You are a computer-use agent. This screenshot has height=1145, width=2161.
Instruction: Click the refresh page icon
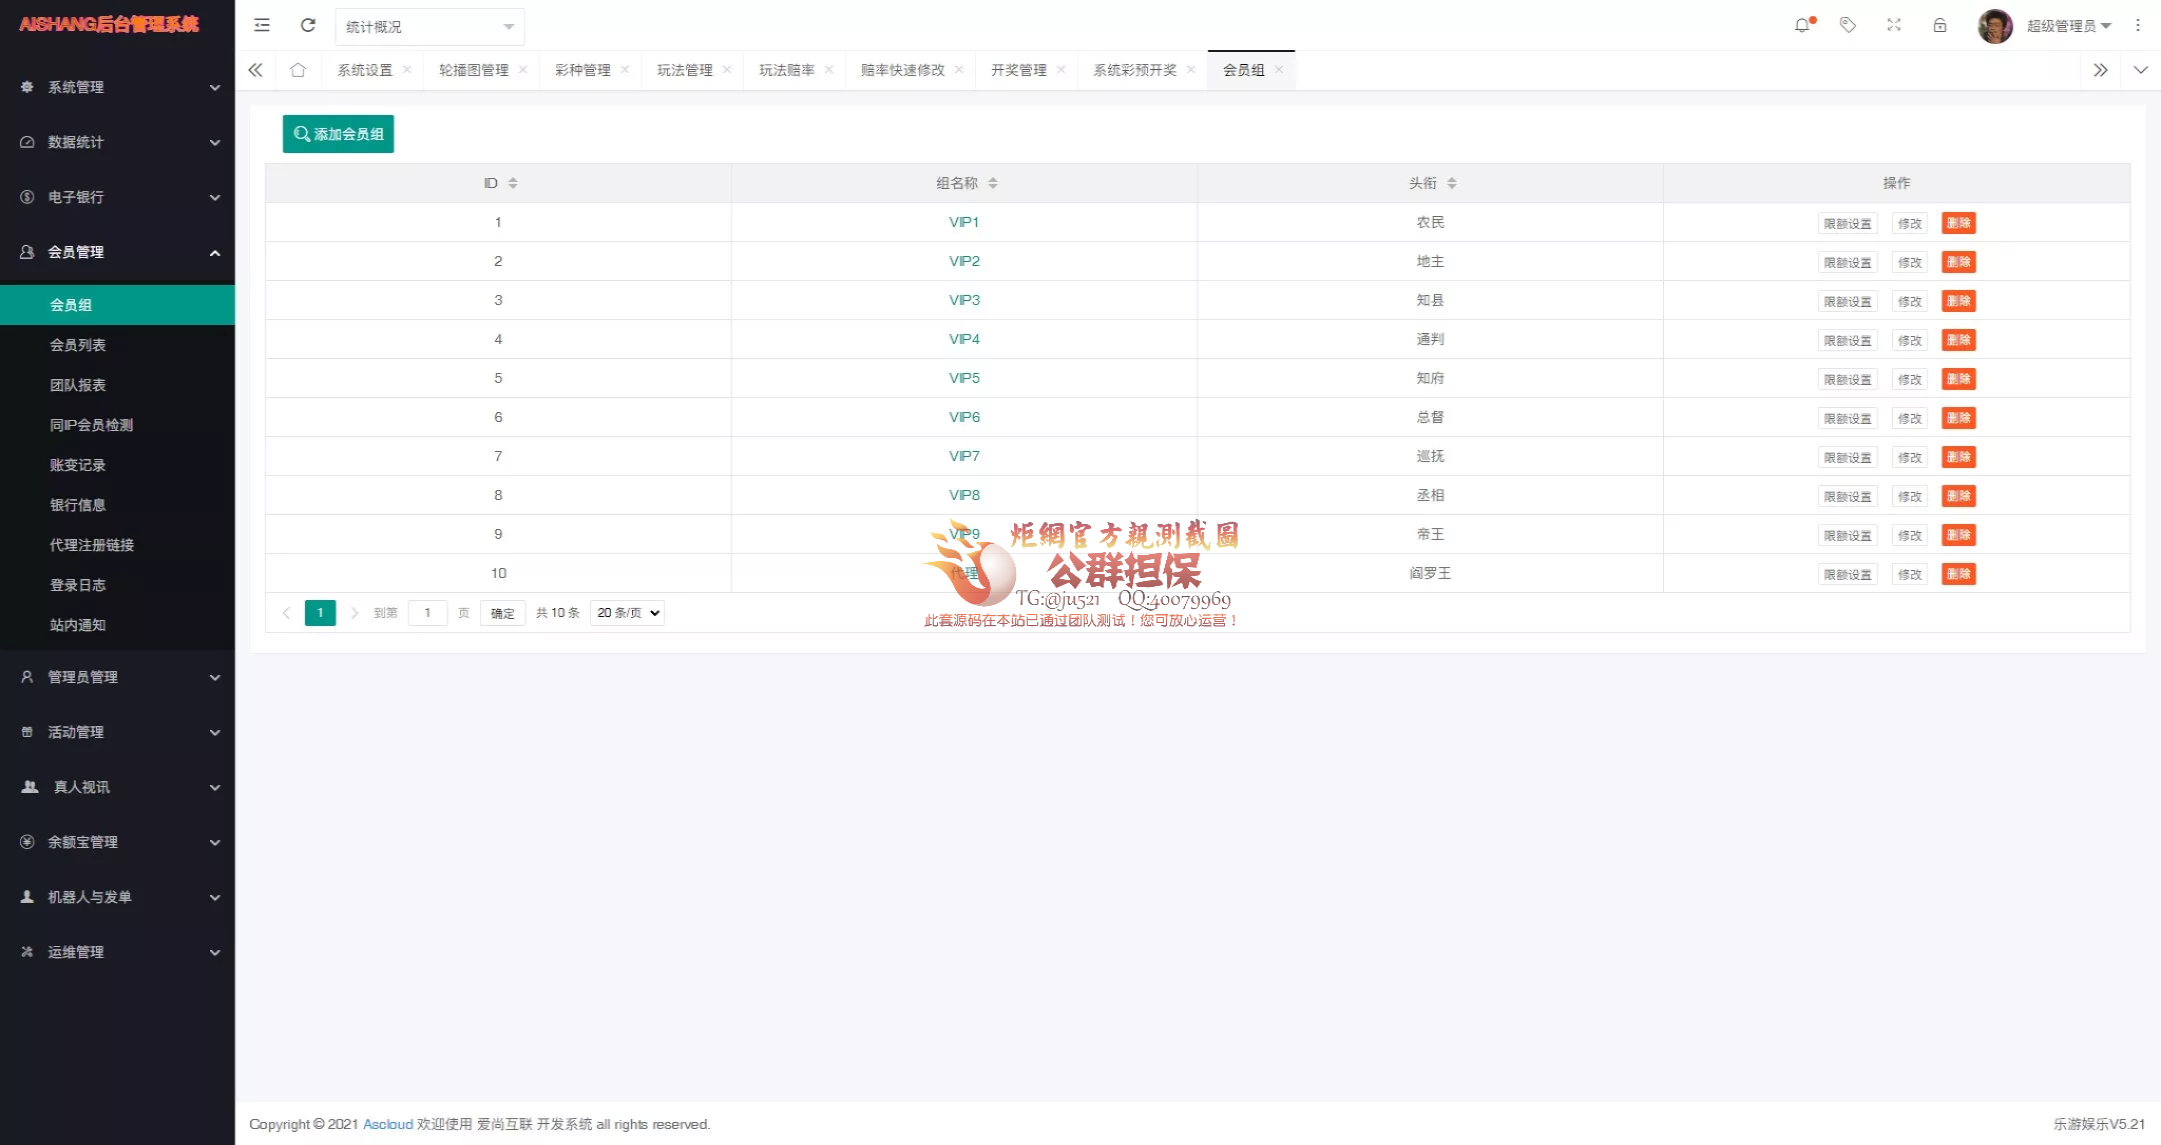(x=308, y=26)
